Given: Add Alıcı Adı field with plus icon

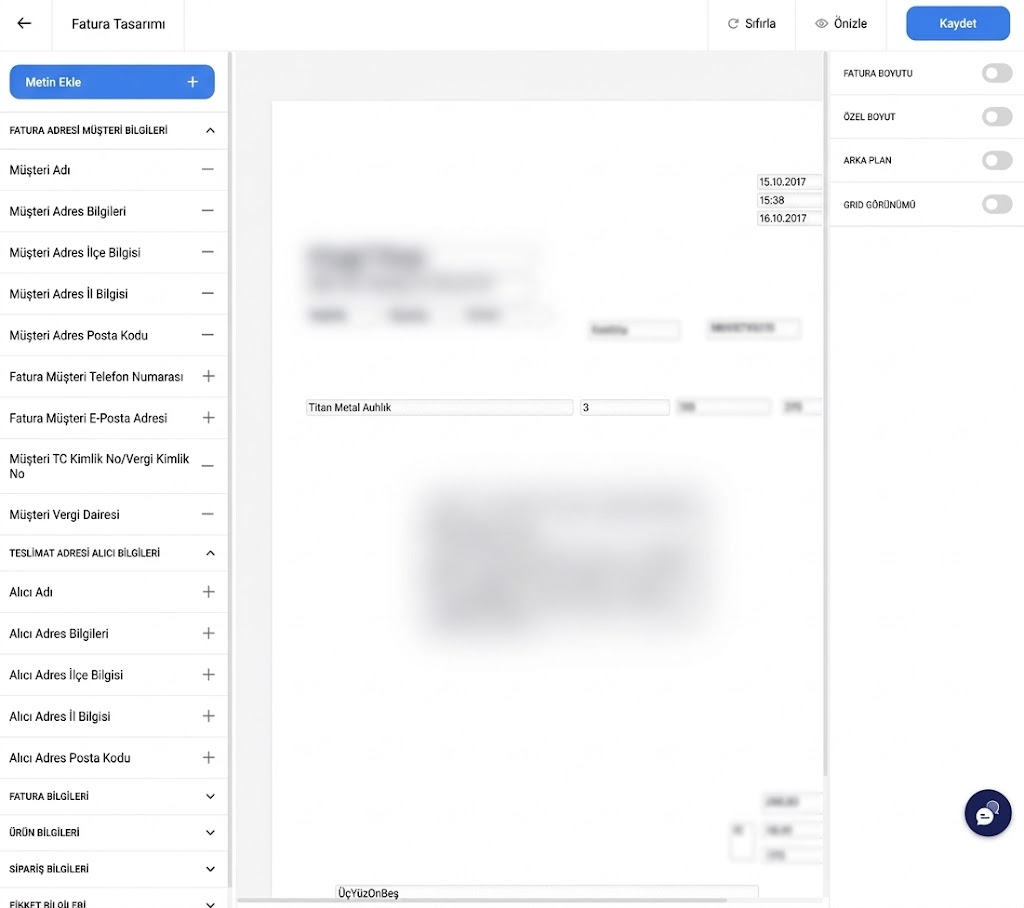Looking at the screenshot, I should tap(208, 592).
